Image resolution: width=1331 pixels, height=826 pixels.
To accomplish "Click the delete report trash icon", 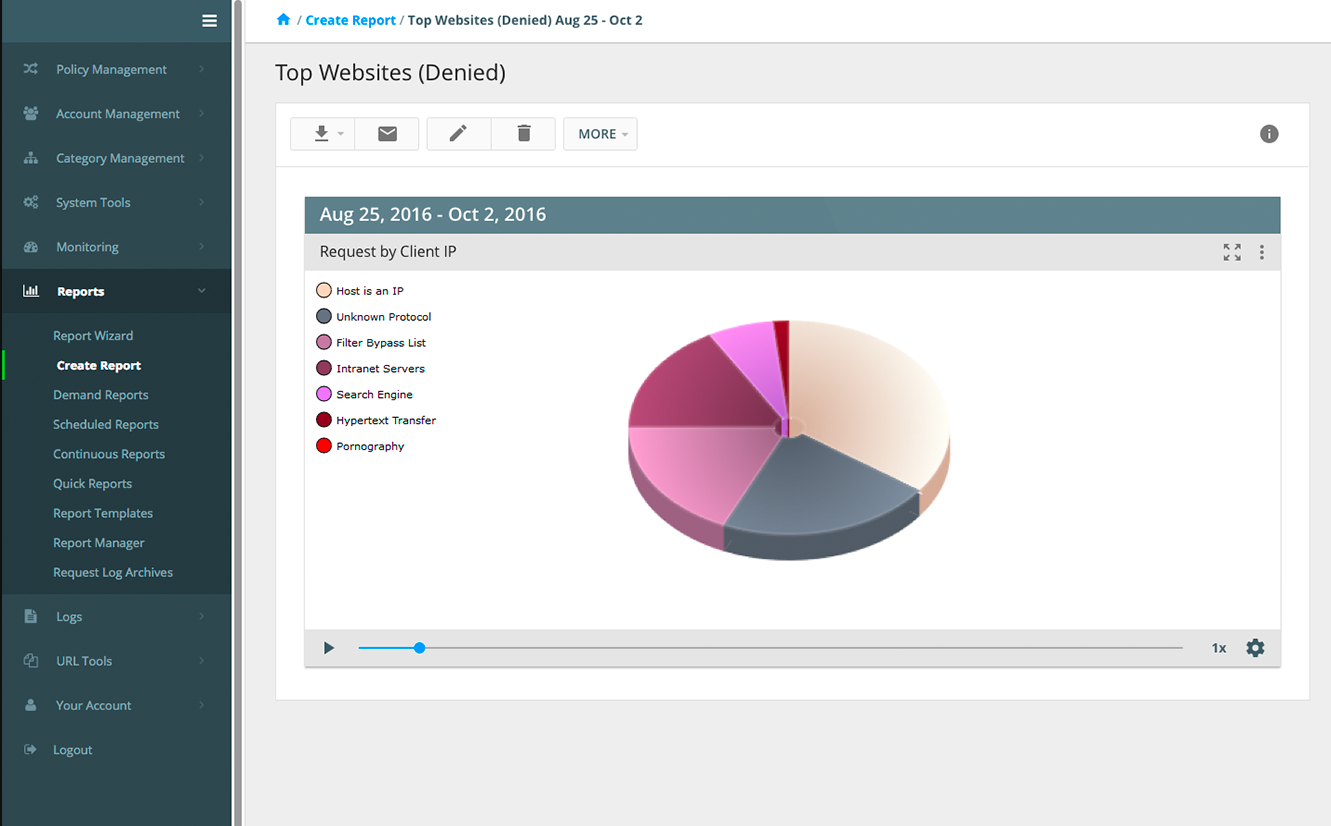I will (523, 133).
